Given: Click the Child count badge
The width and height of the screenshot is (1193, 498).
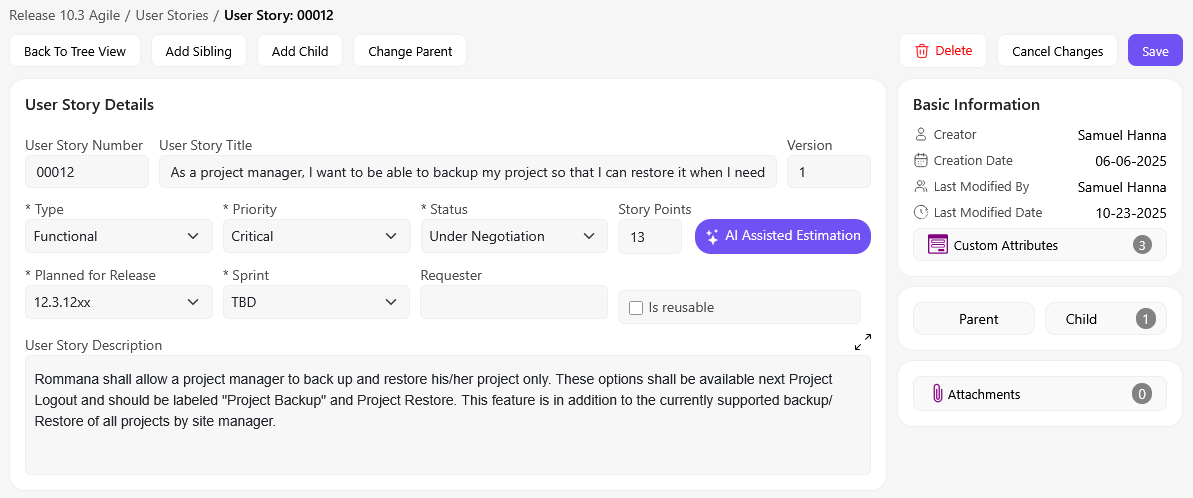Looking at the screenshot, I should [x=1146, y=319].
